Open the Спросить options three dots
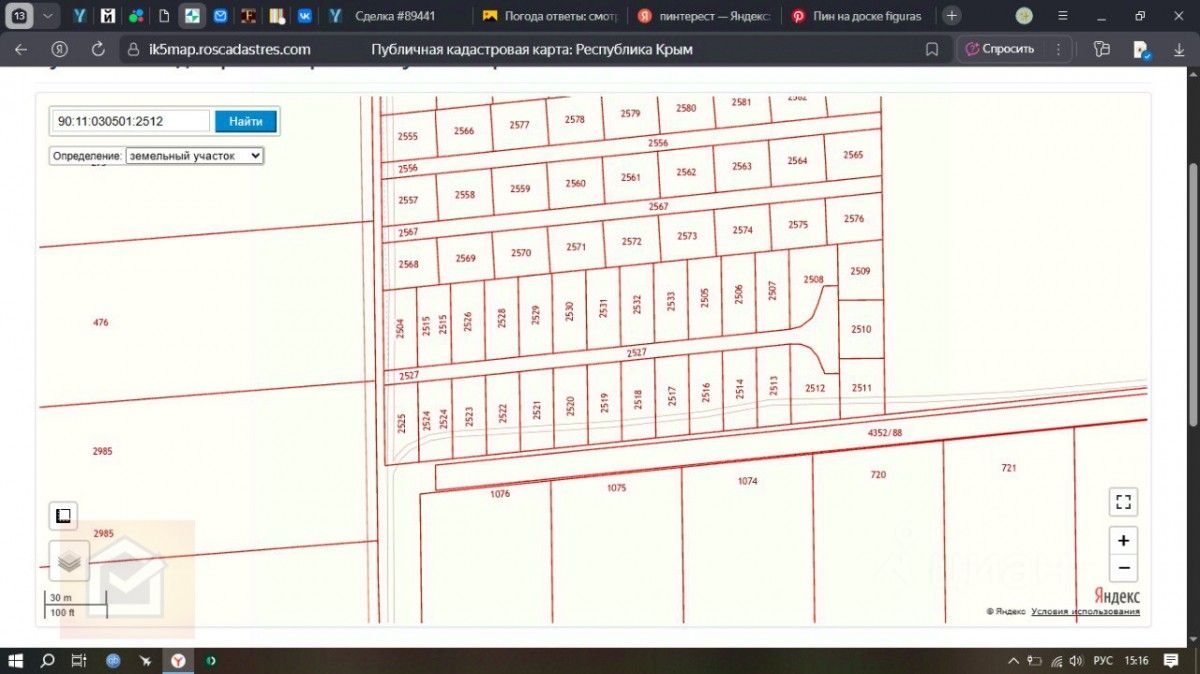Viewport: 1200px width, 674px height. tap(1057, 49)
